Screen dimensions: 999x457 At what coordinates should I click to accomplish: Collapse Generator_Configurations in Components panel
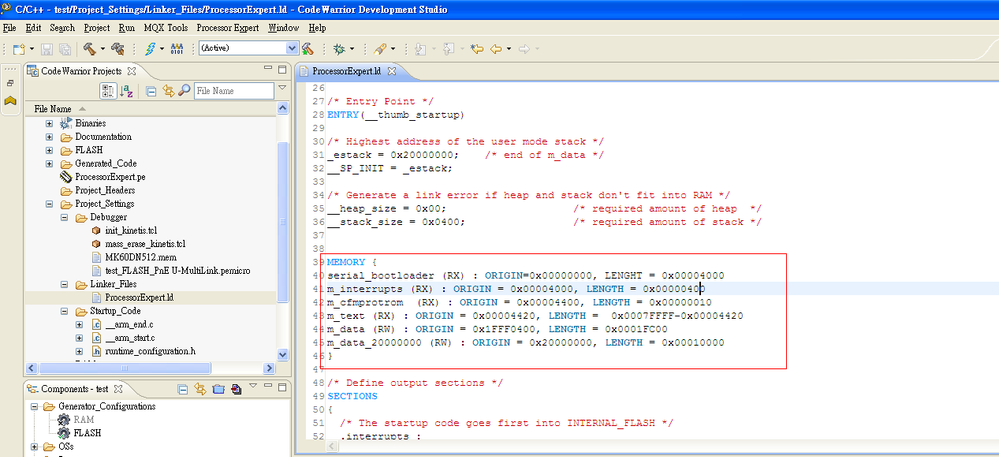coord(33,406)
